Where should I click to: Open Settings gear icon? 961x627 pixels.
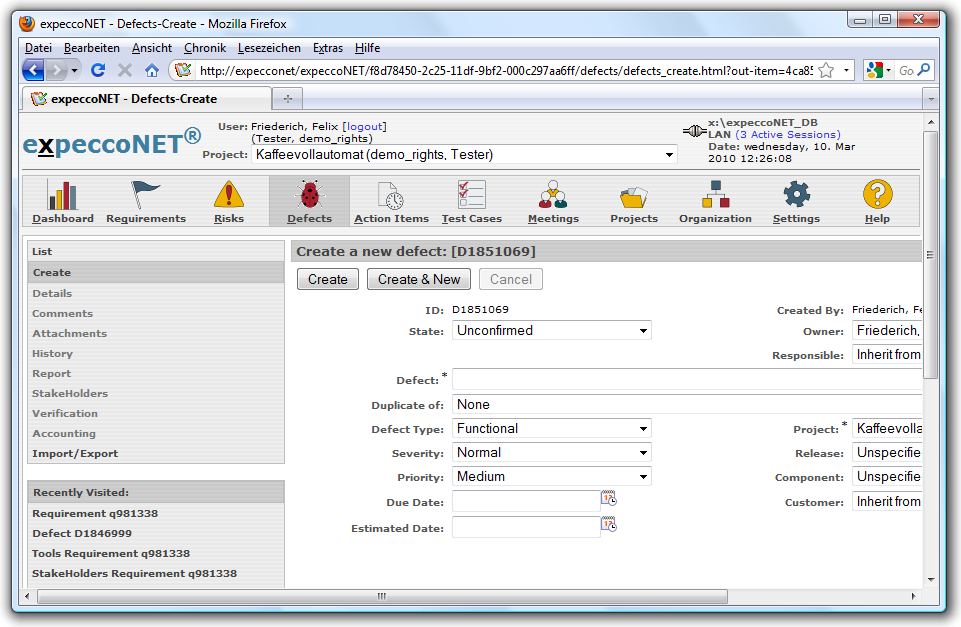coord(796,195)
